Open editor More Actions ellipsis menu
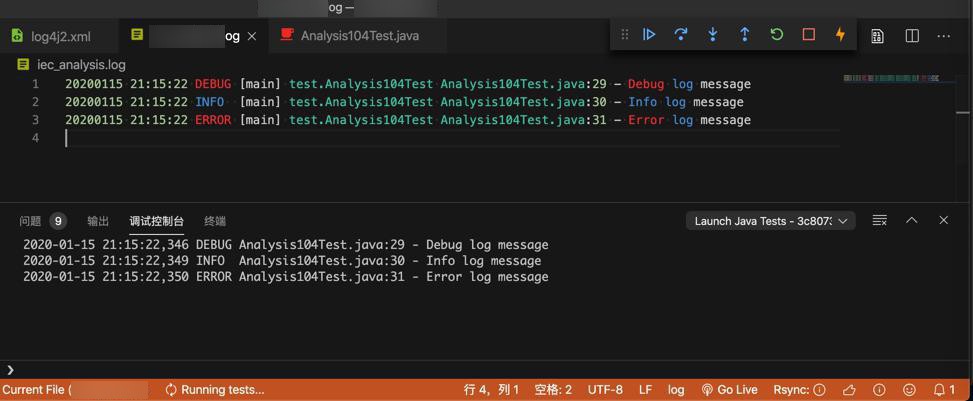The width and height of the screenshot is (973, 401). click(x=944, y=36)
